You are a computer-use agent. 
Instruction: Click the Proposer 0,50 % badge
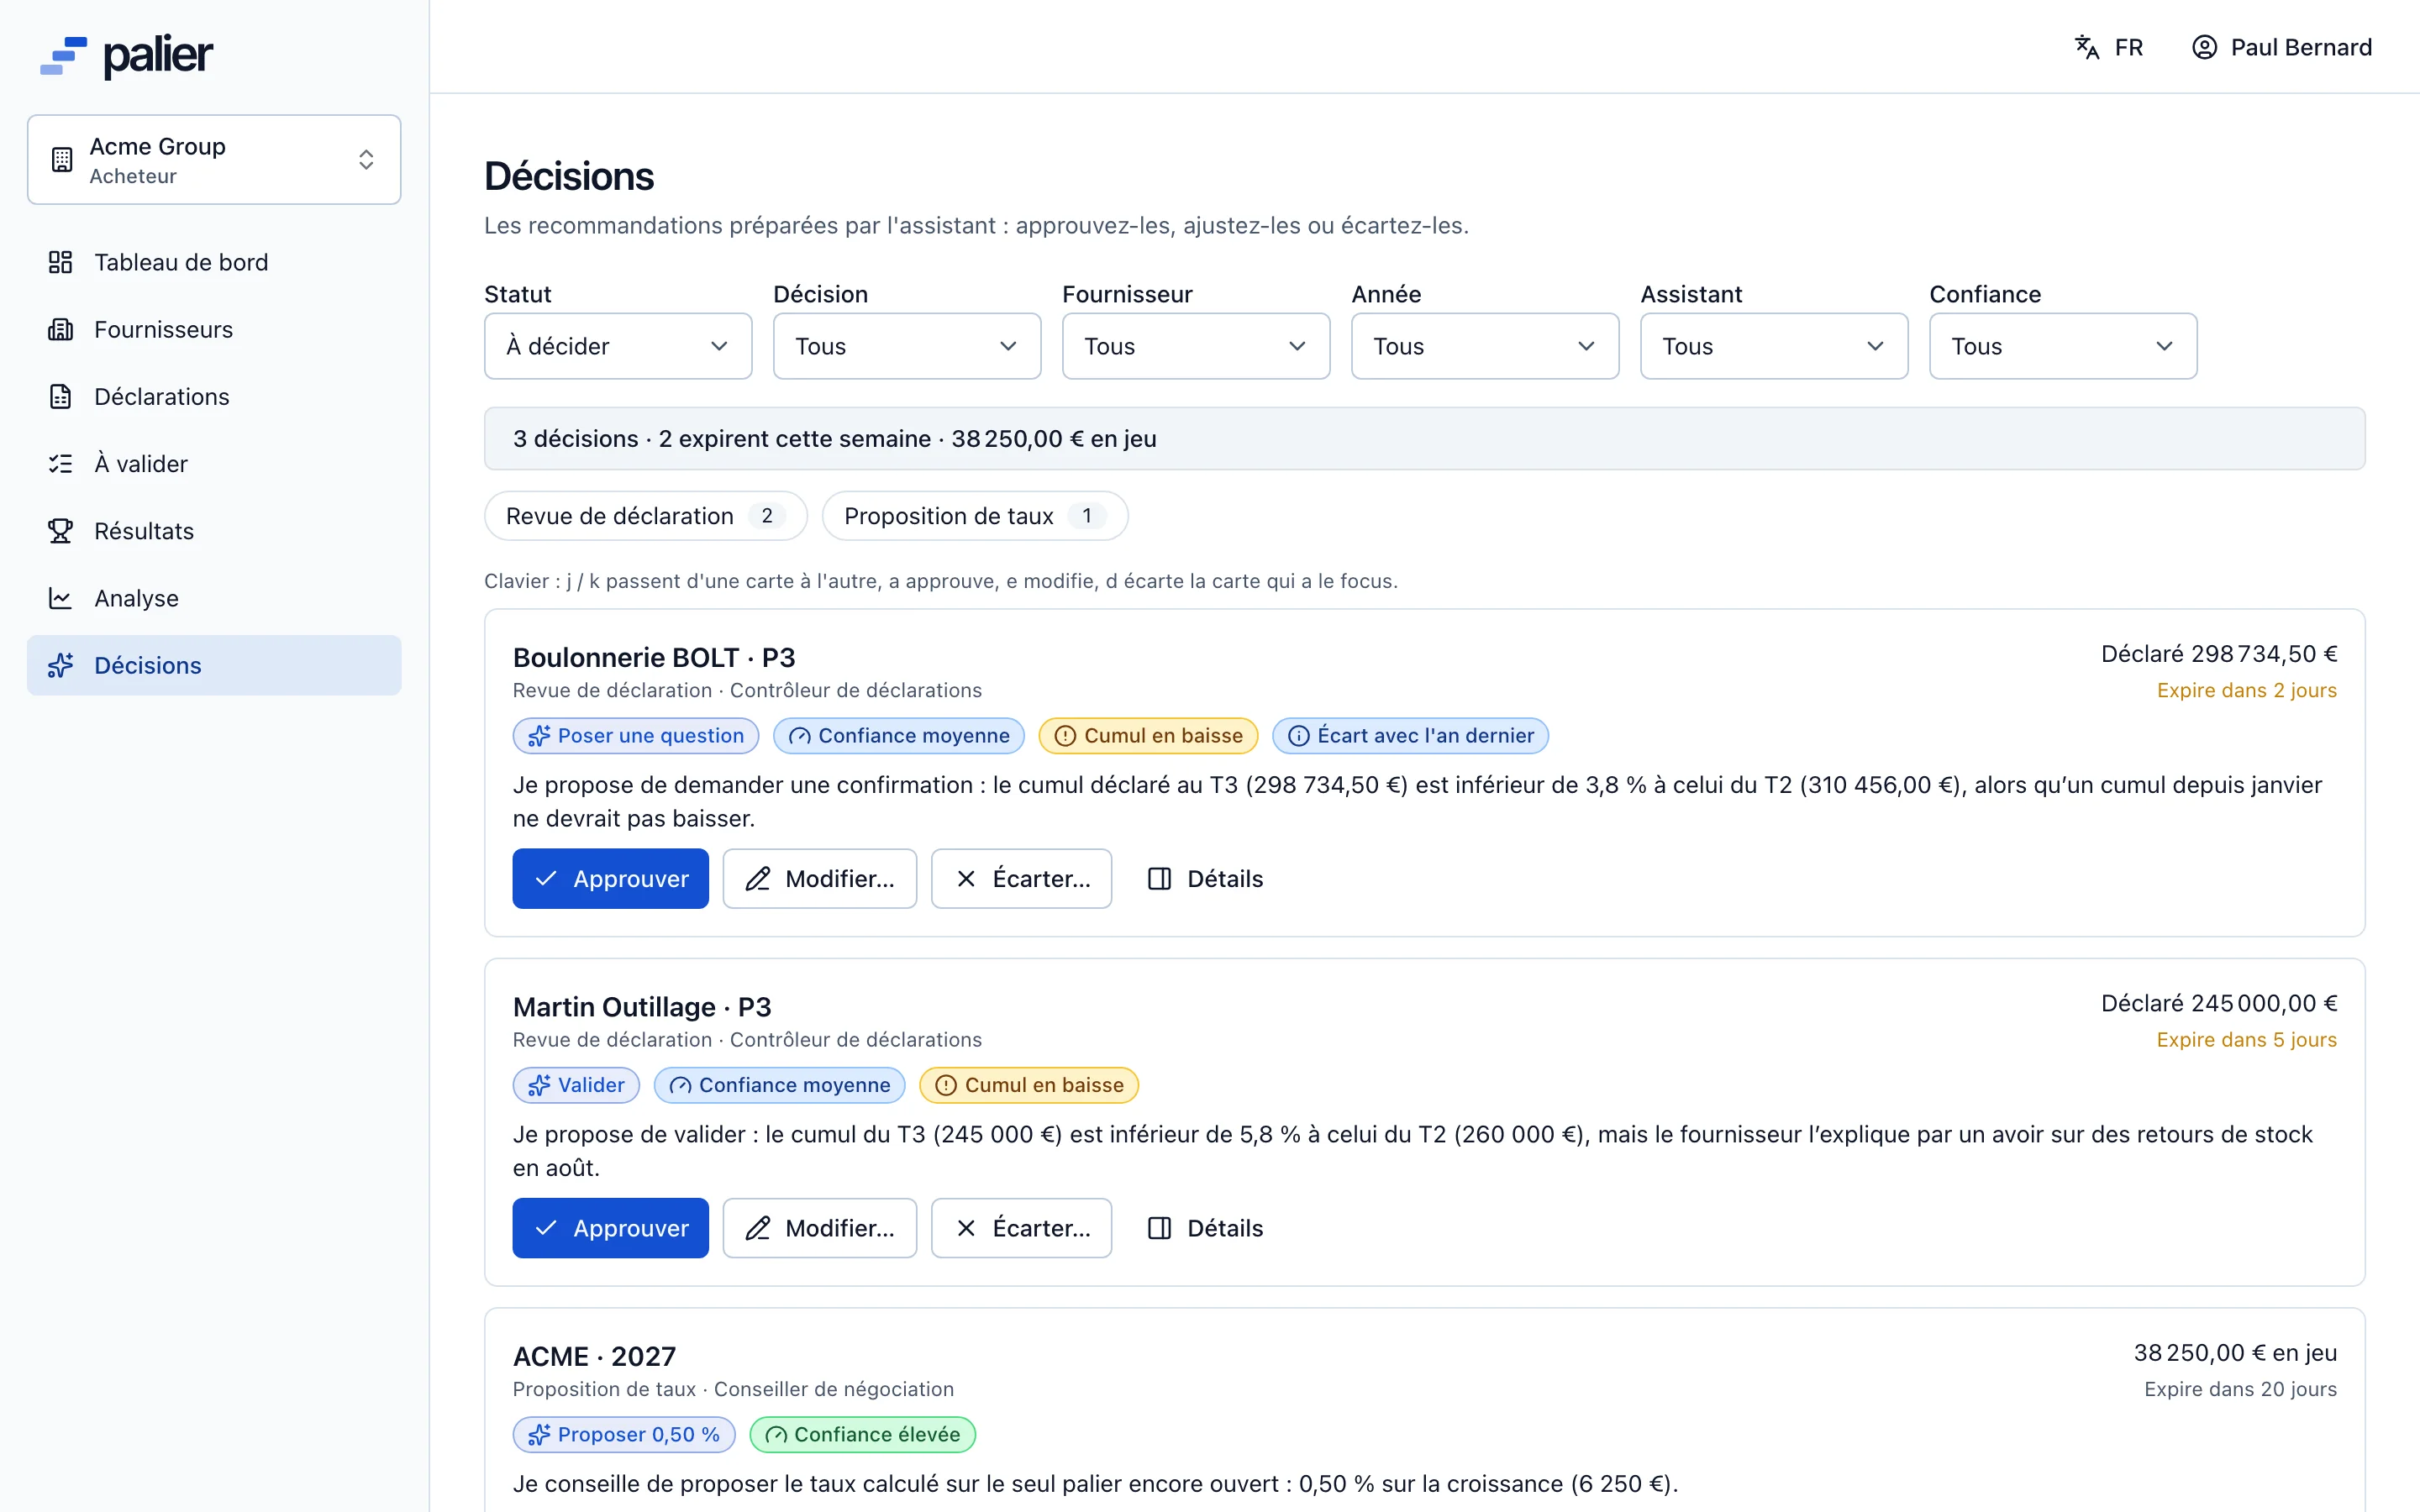click(624, 1434)
